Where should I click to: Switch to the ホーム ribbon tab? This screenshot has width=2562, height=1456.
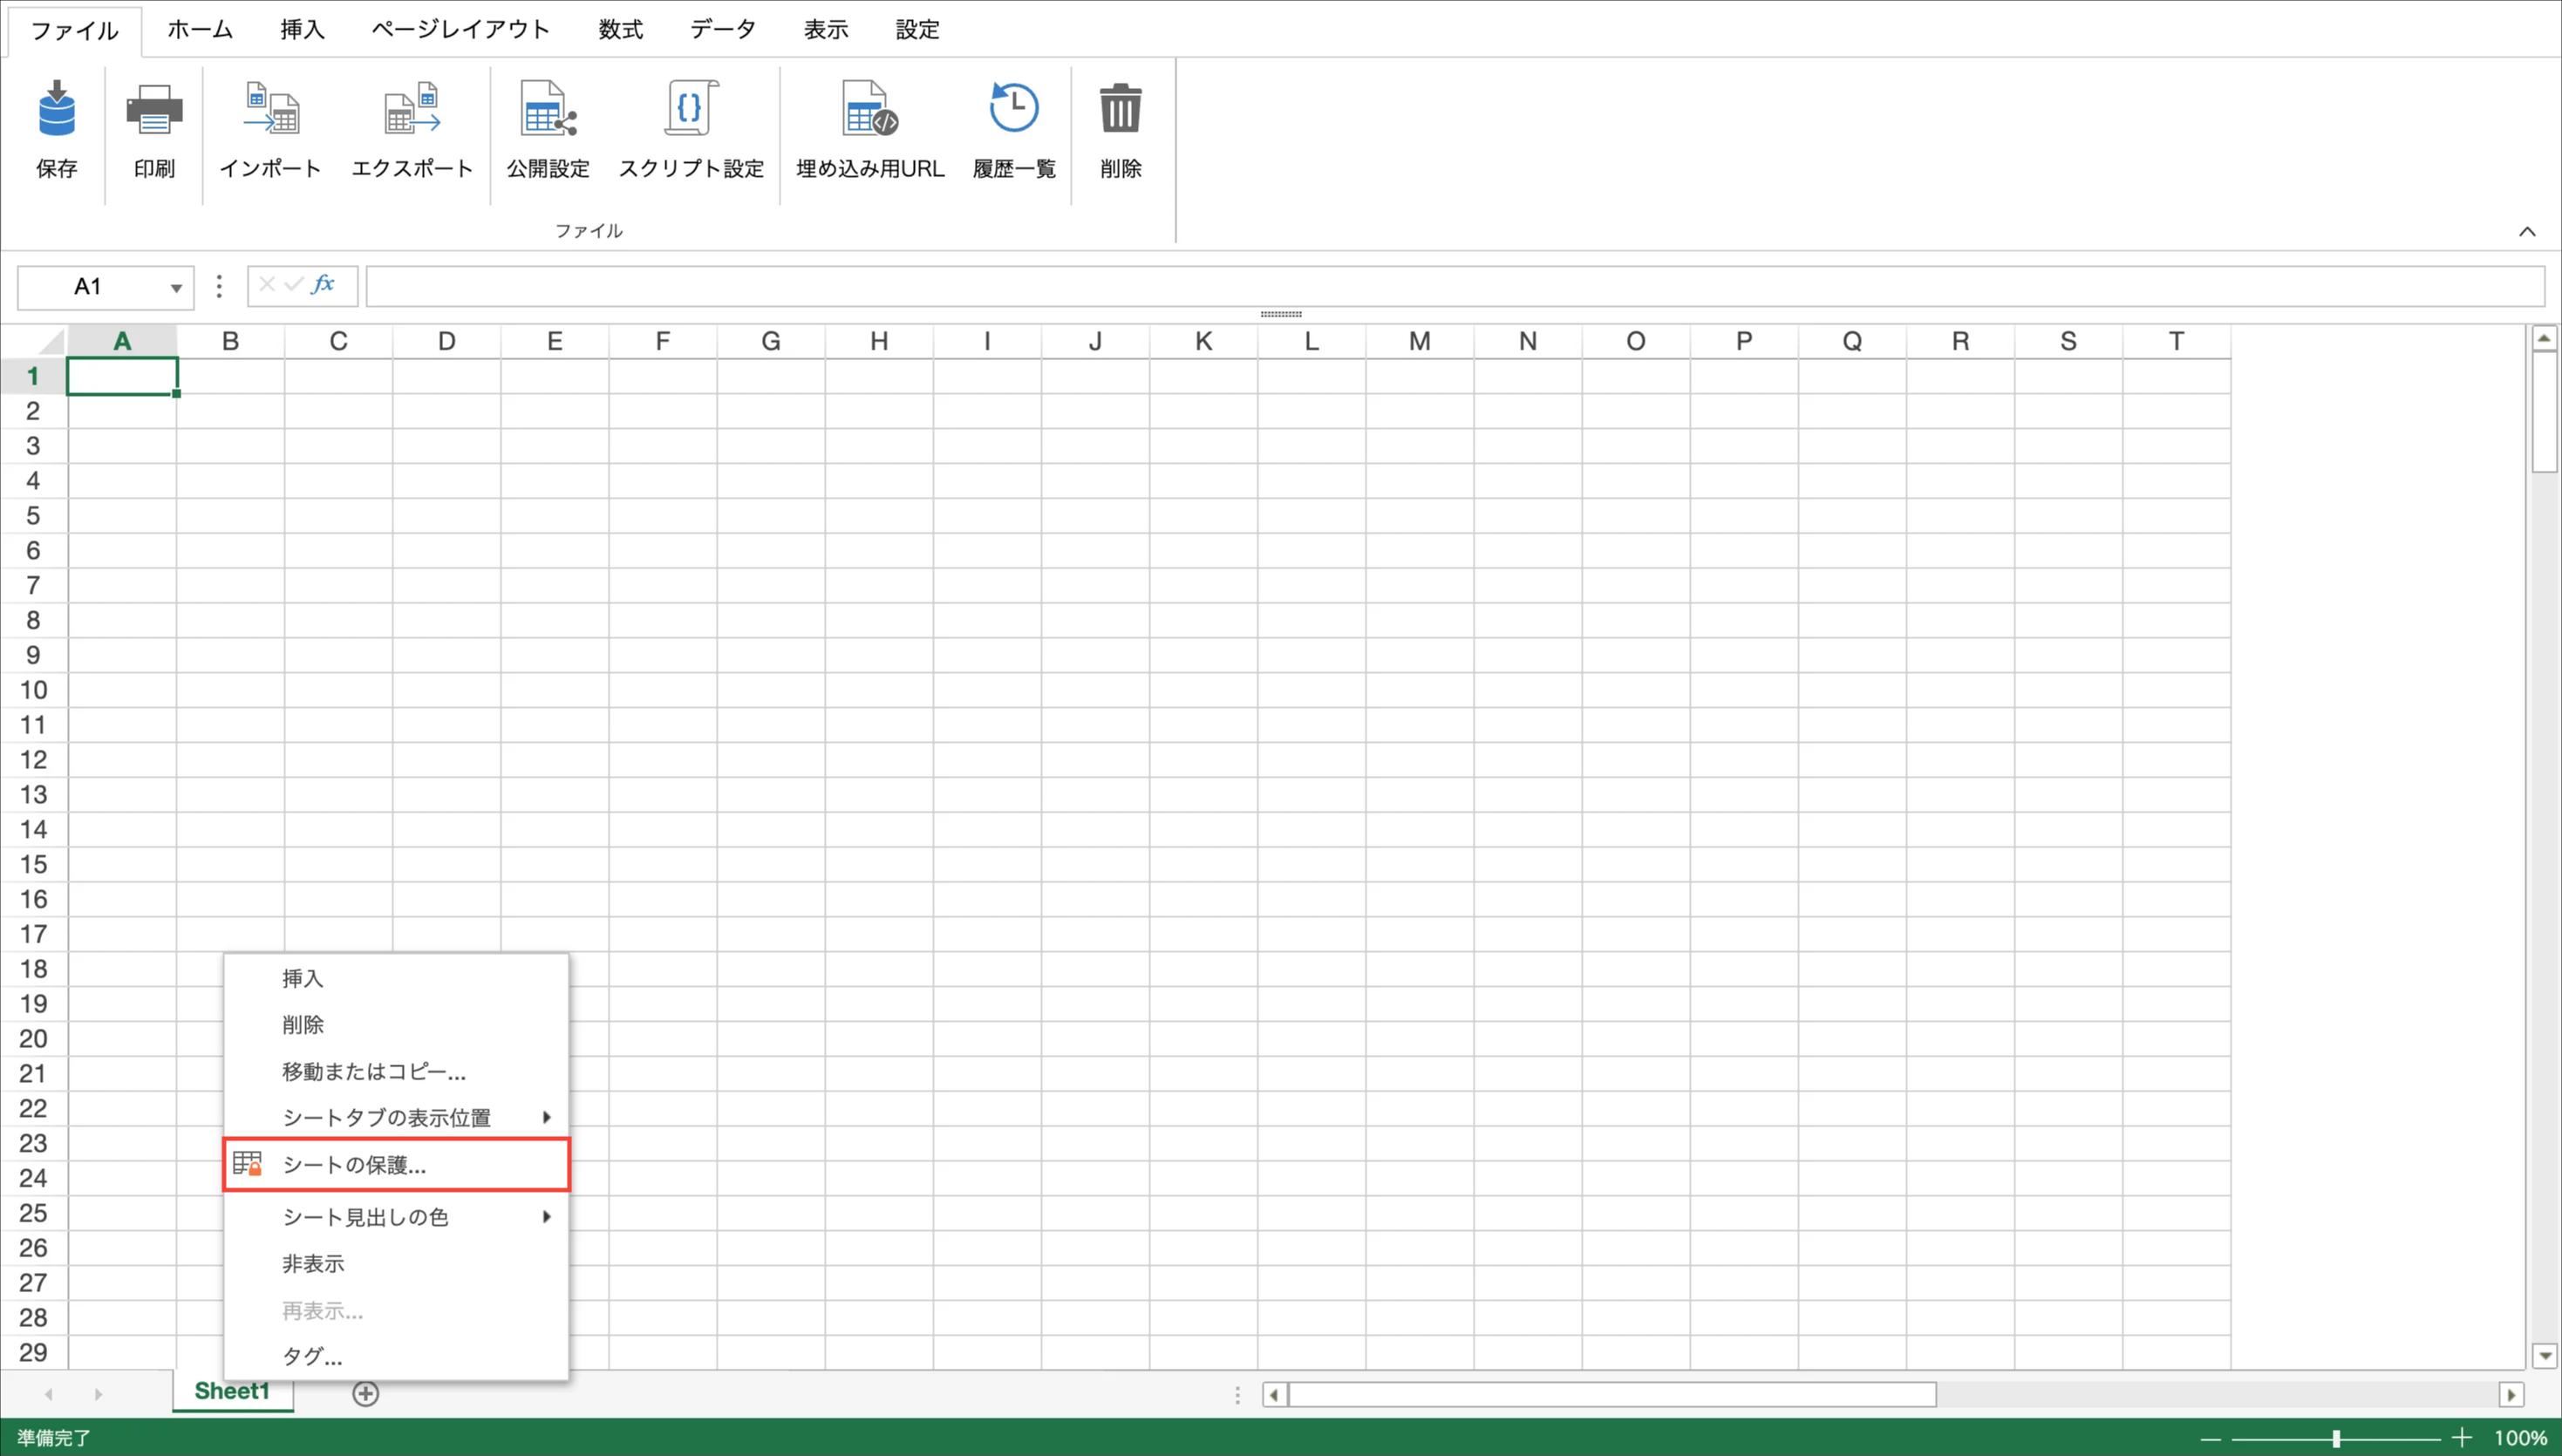click(200, 30)
